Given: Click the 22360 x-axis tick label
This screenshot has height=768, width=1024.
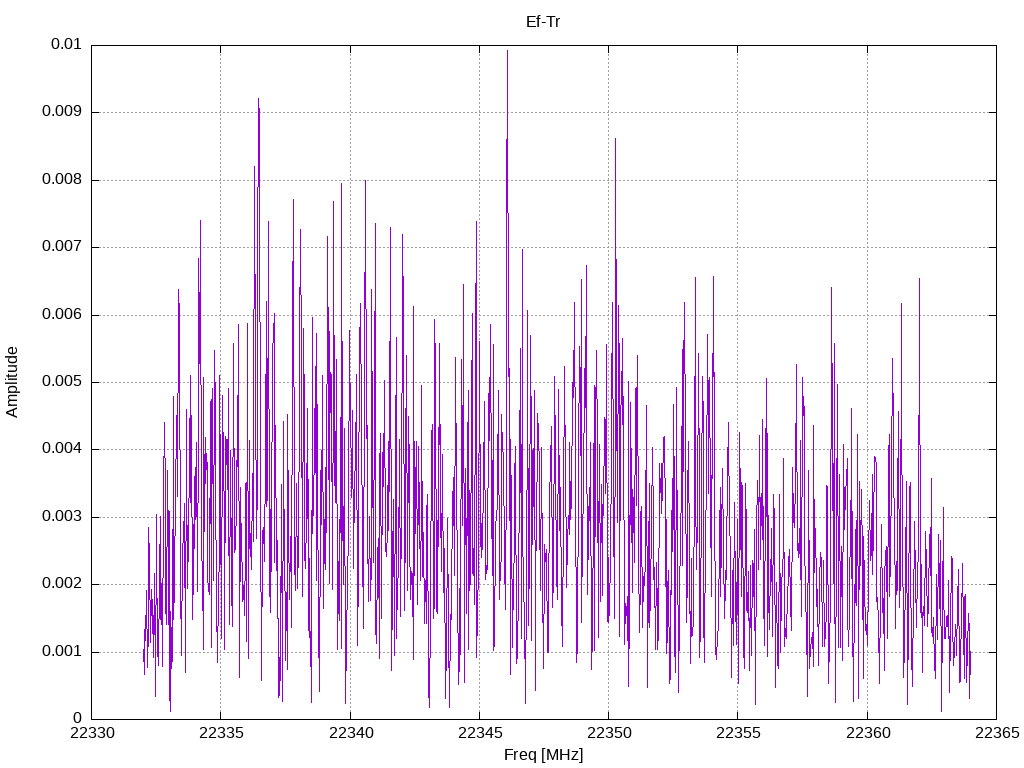Looking at the screenshot, I should (x=868, y=733).
